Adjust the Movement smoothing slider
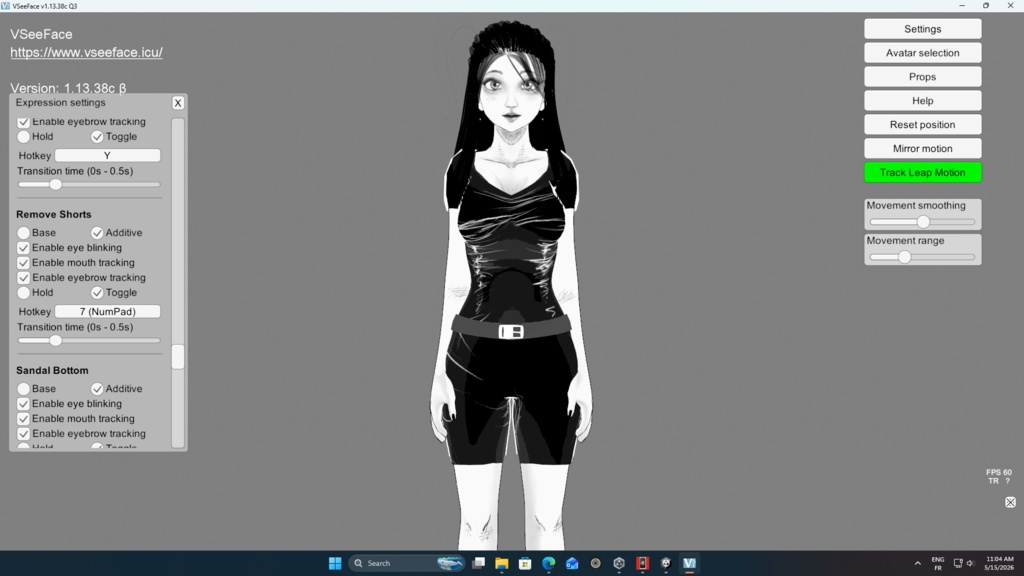The image size is (1024, 576). point(922,222)
